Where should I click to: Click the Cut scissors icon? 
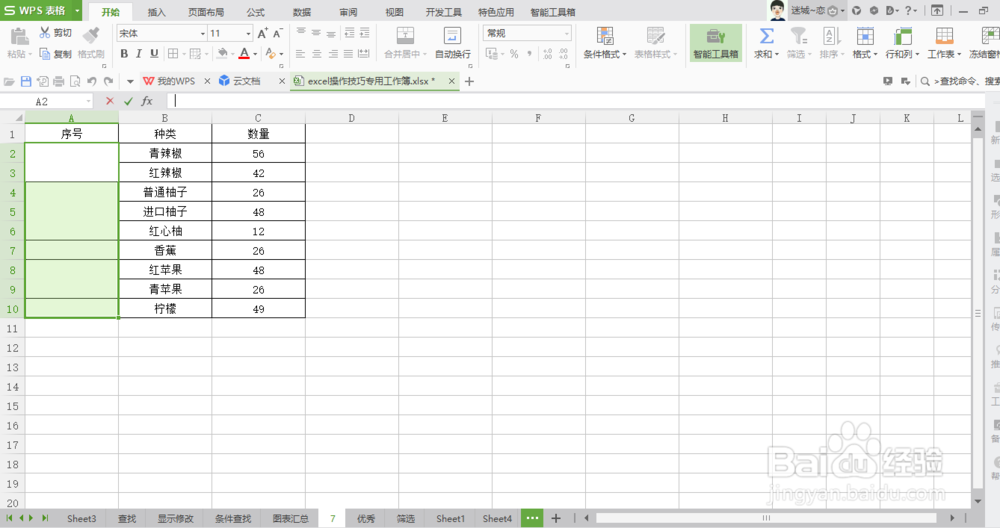[x=45, y=33]
